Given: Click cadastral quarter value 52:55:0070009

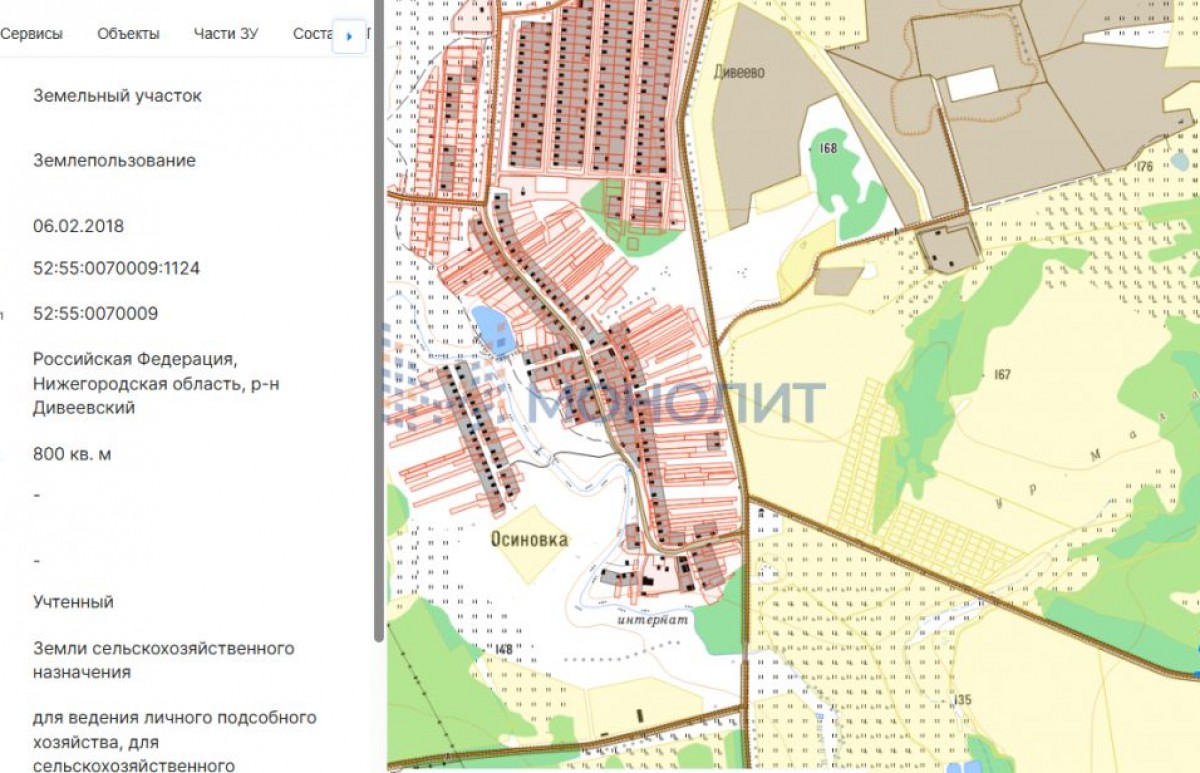Looking at the screenshot, I should pos(95,314).
